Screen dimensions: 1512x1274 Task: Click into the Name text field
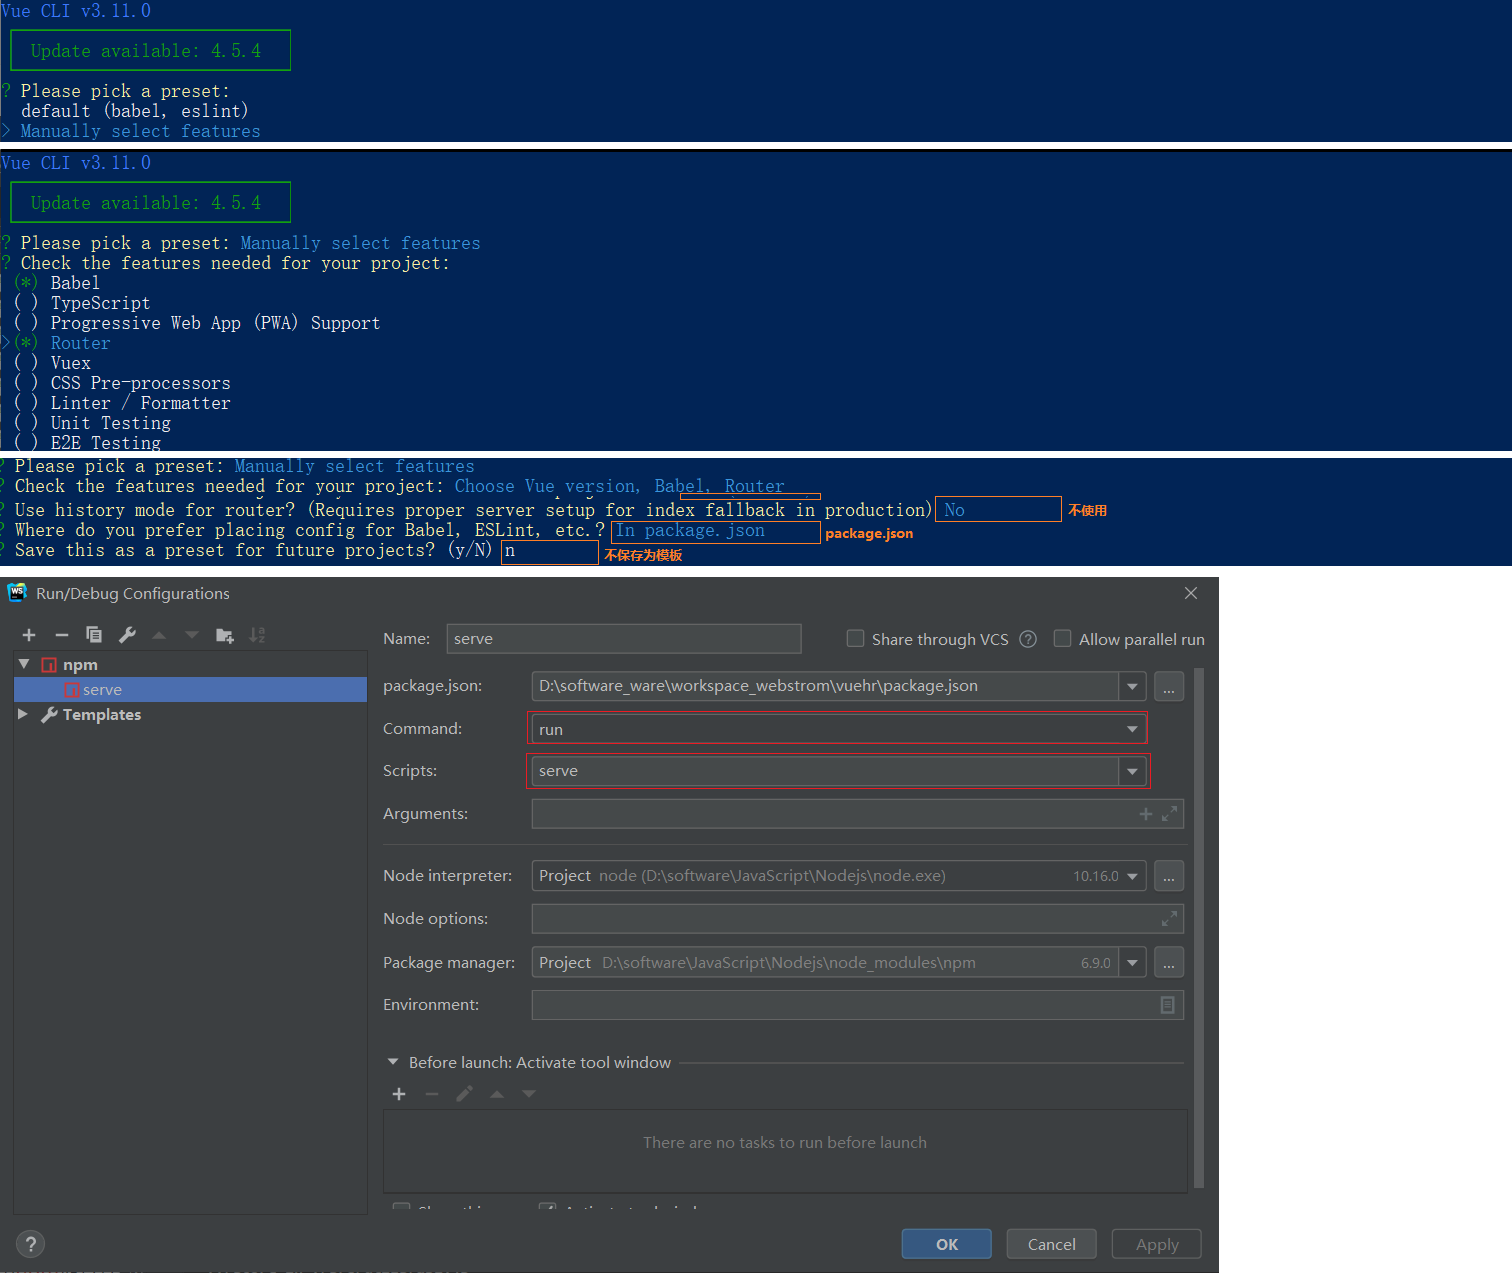623,639
